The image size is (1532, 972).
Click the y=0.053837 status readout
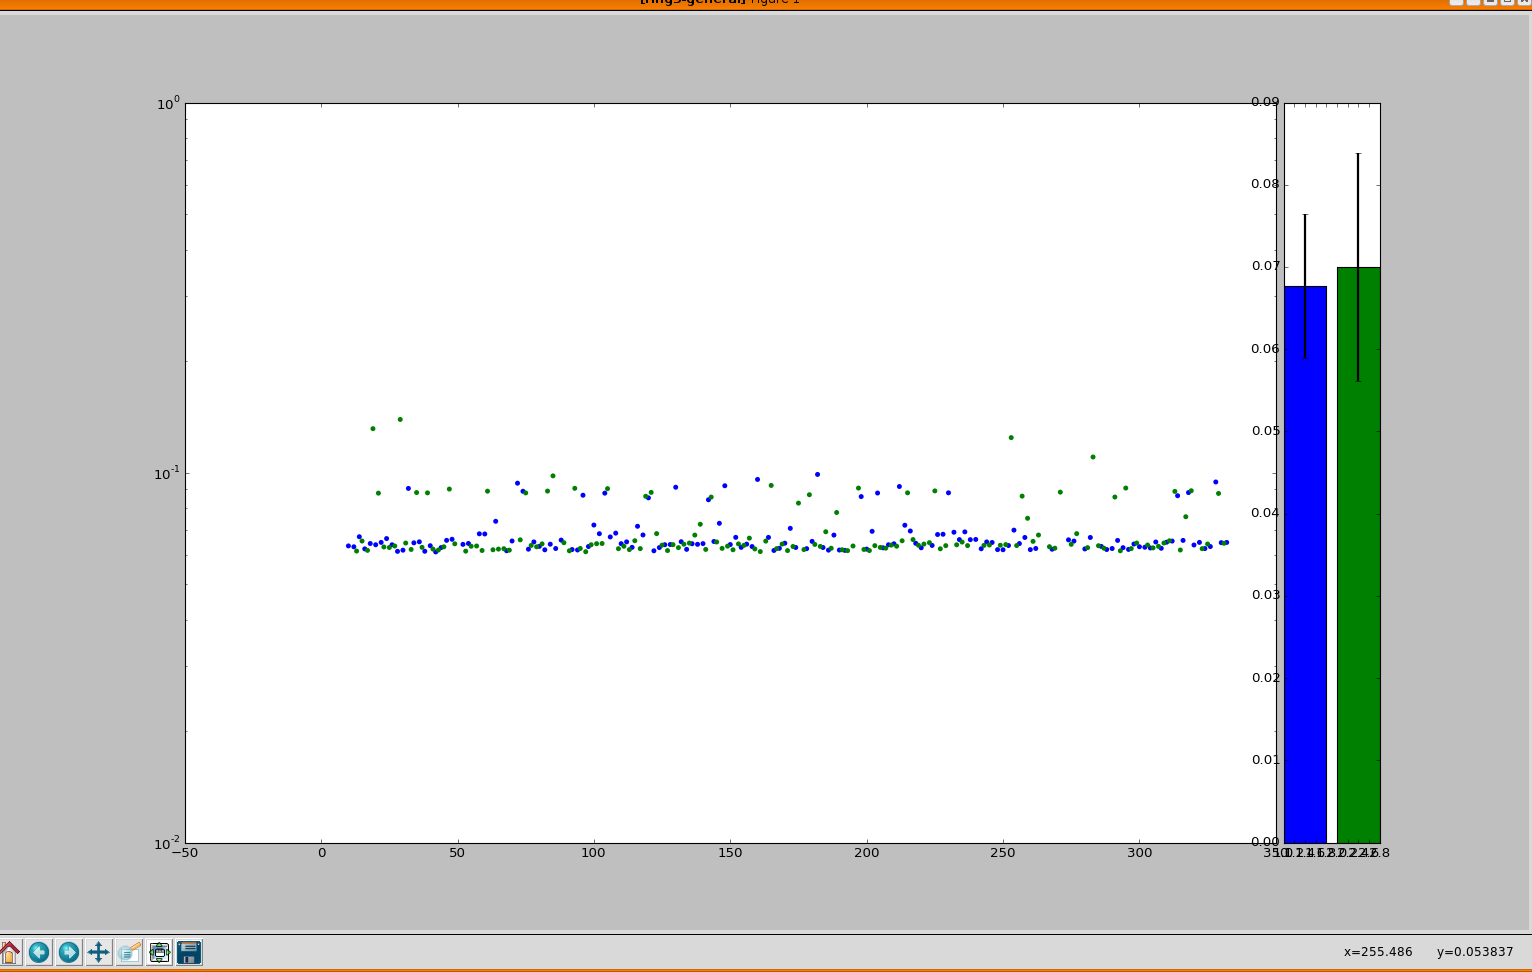[1475, 952]
